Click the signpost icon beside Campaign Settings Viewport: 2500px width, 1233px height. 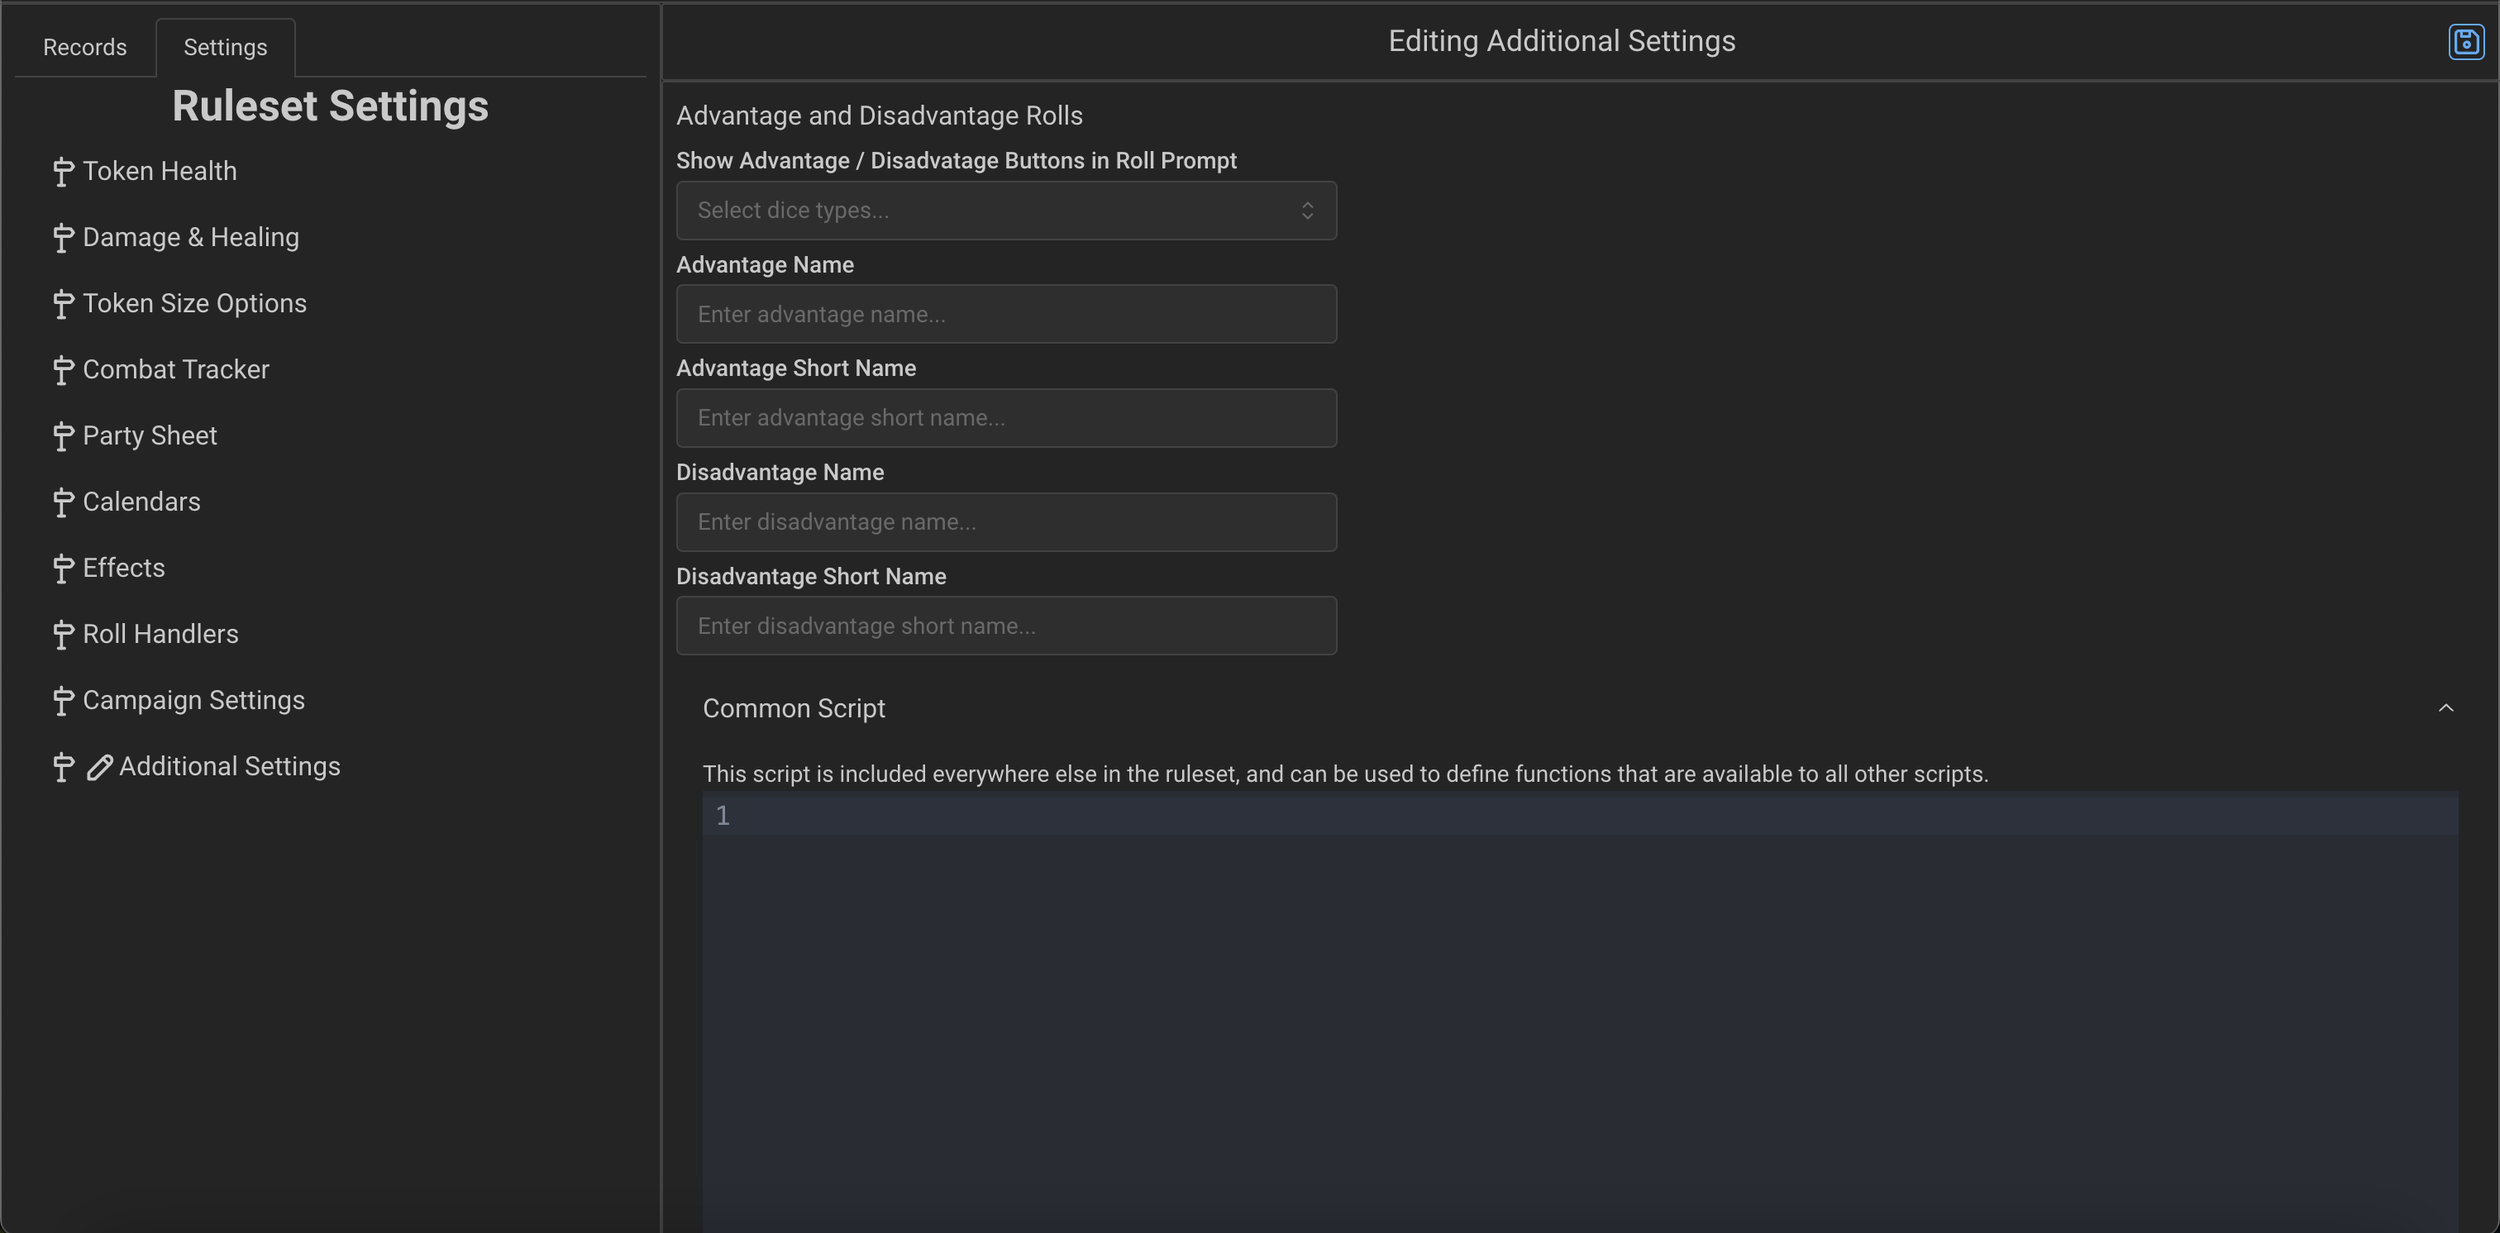point(63,701)
